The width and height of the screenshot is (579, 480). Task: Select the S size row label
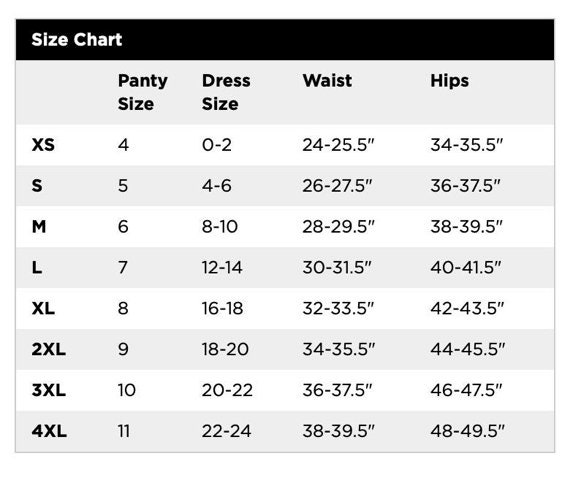point(37,185)
